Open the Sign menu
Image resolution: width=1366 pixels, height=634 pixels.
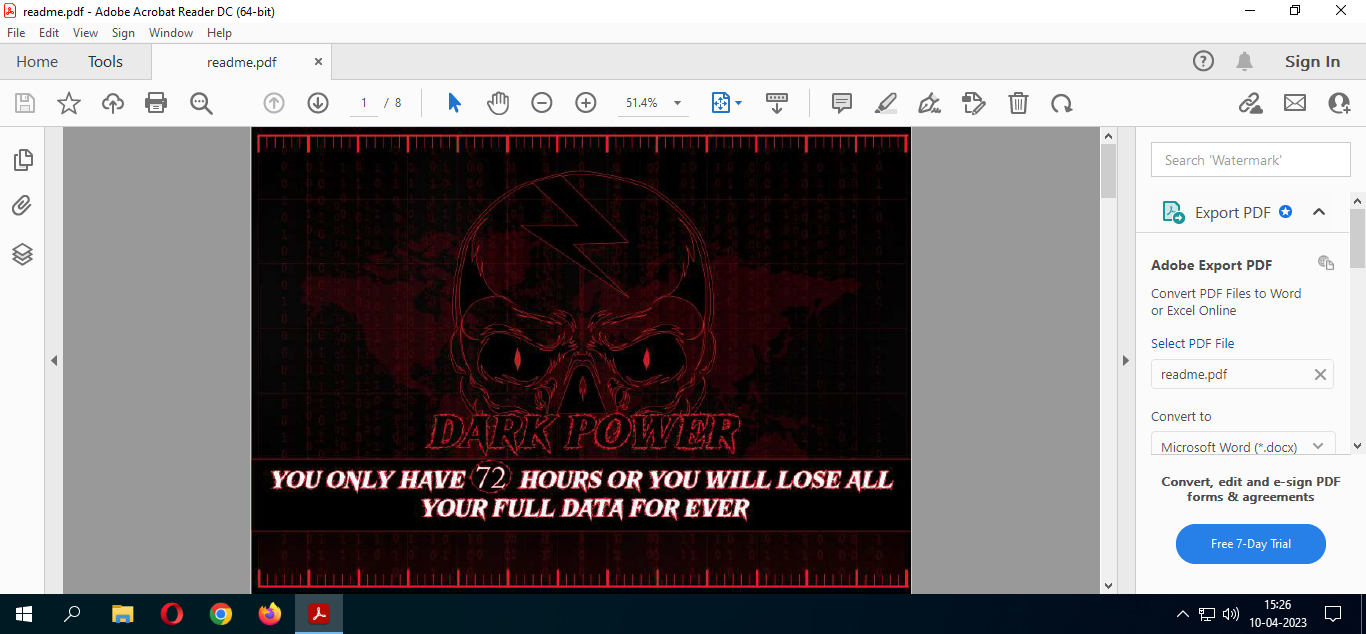point(123,33)
